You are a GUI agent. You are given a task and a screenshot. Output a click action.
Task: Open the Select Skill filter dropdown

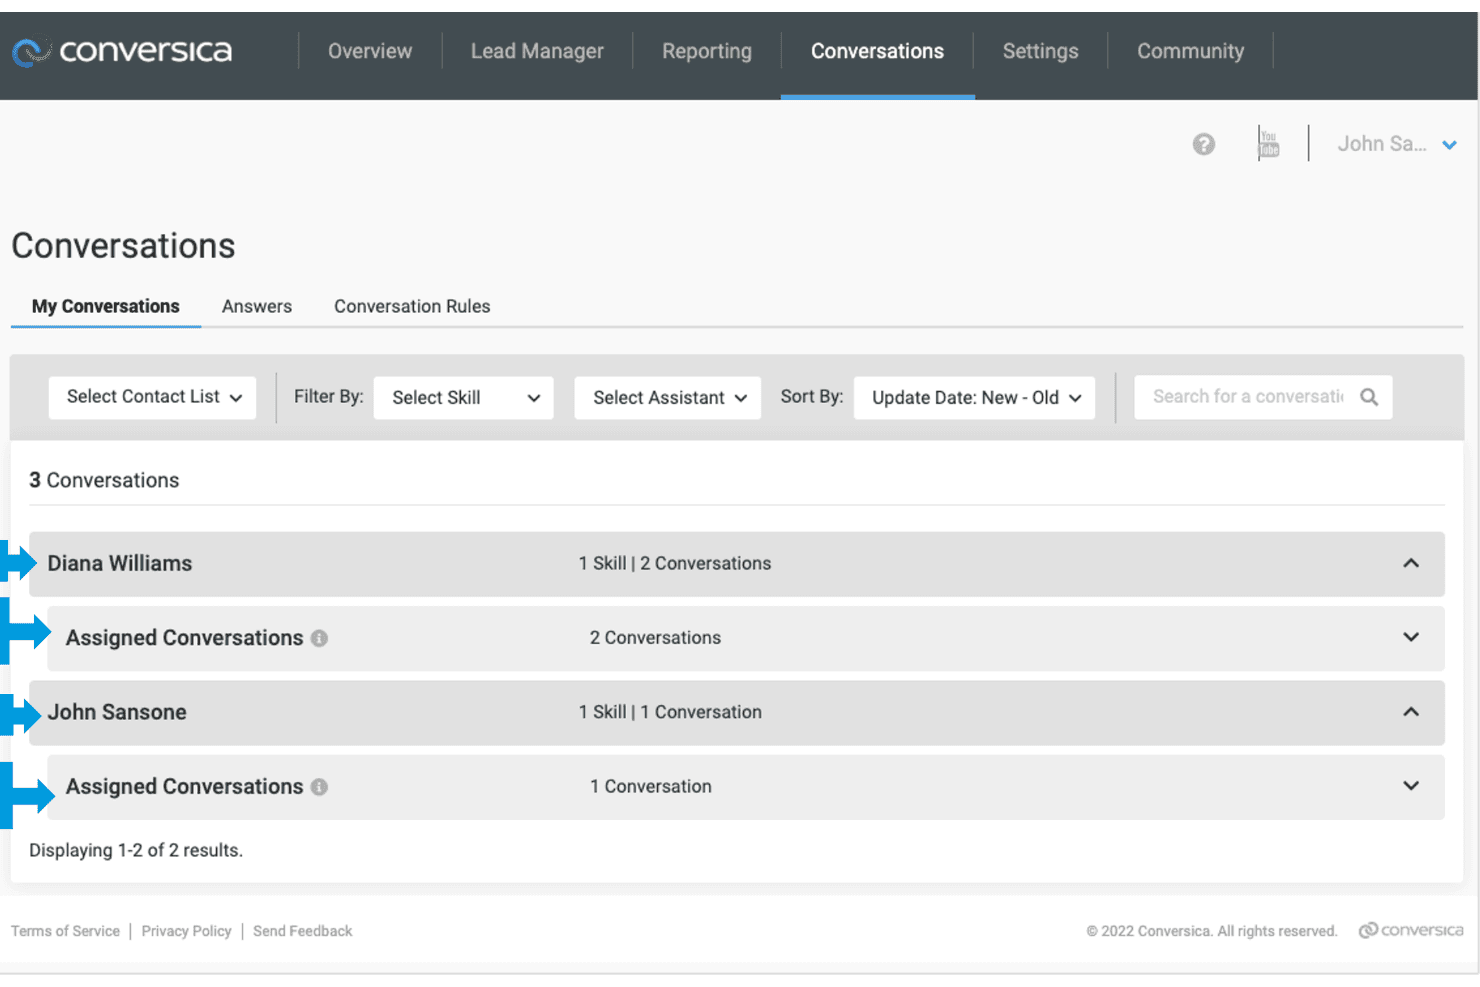click(463, 397)
